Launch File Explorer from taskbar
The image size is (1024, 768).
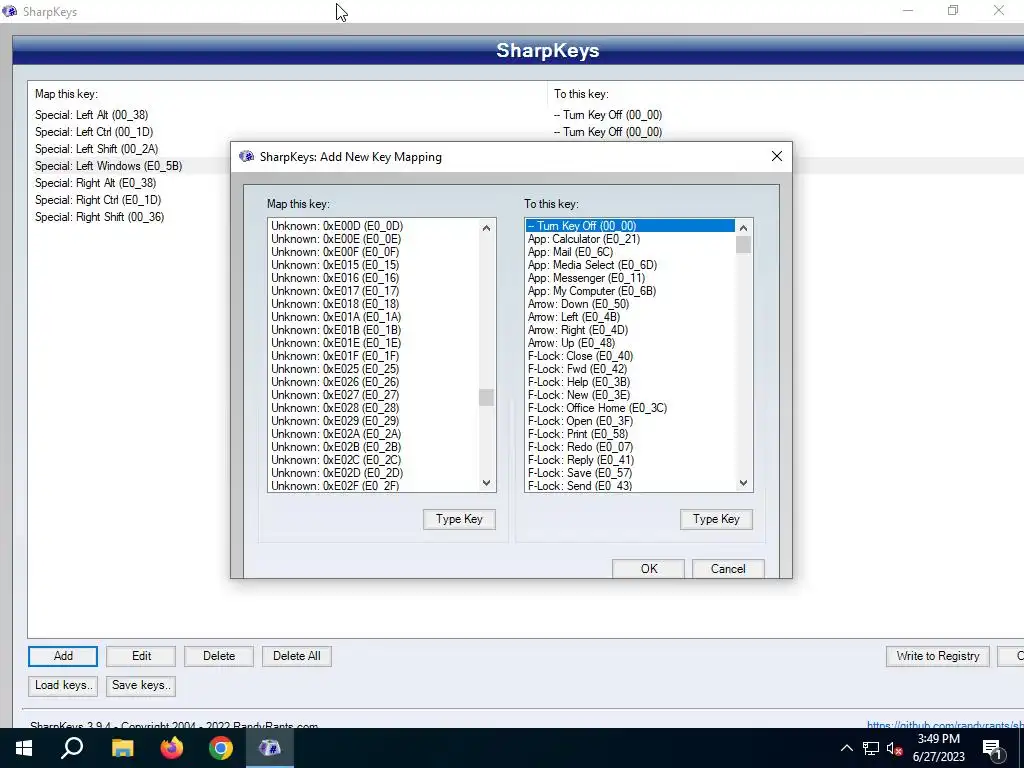[x=122, y=748]
